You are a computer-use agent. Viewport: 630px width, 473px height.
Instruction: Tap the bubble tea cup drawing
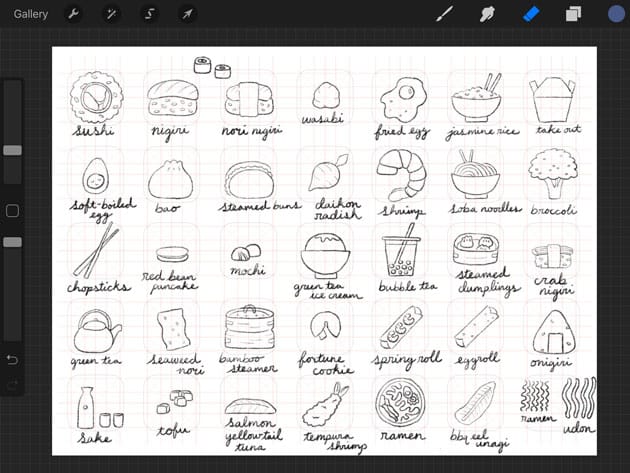(401, 250)
